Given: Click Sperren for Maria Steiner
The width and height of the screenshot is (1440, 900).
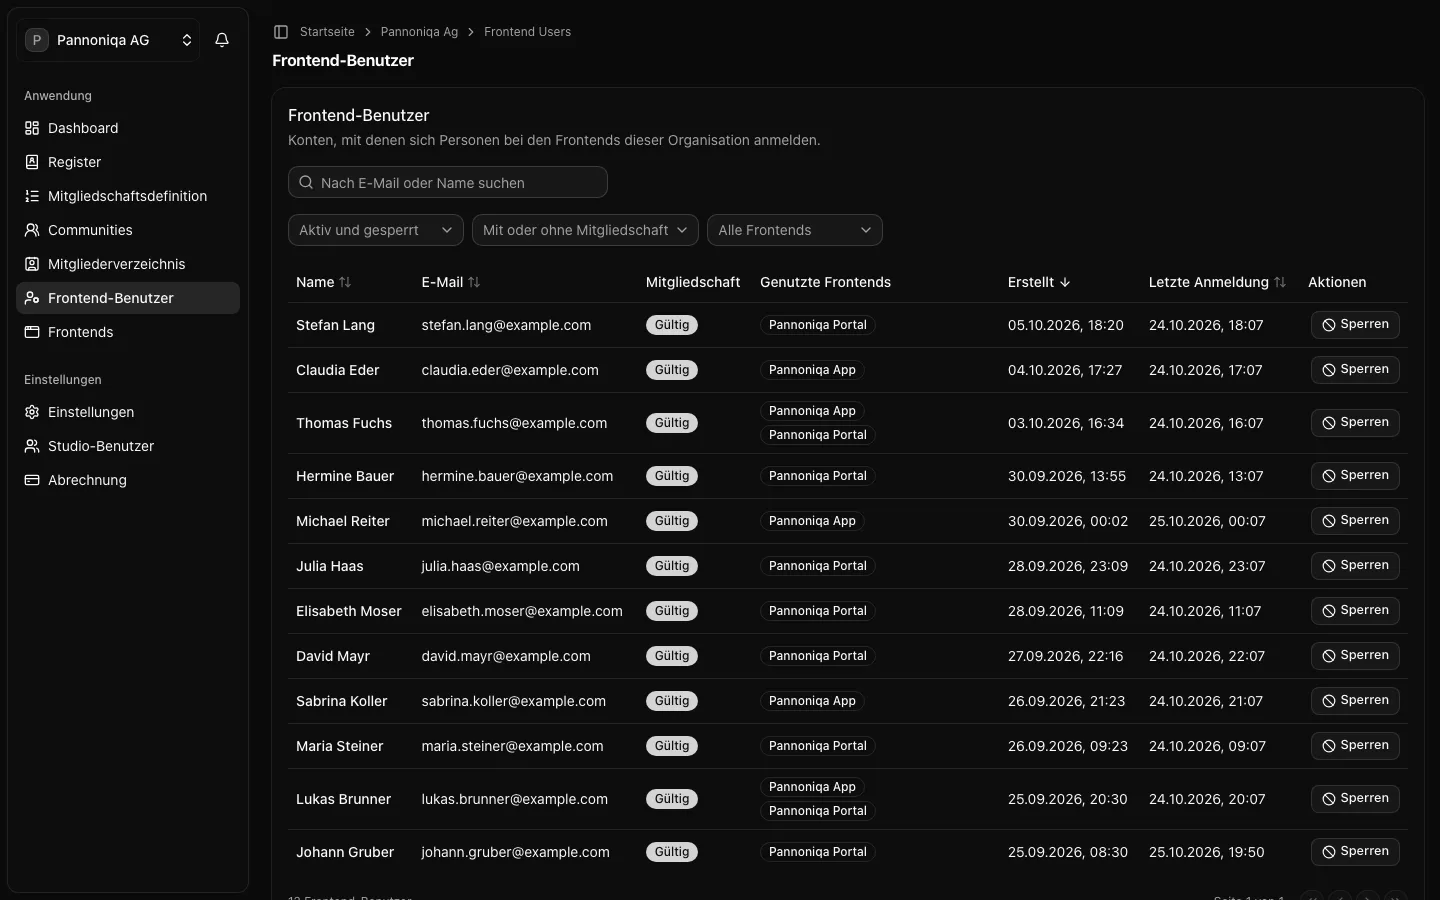Looking at the screenshot, I should tap(1355, 746).
